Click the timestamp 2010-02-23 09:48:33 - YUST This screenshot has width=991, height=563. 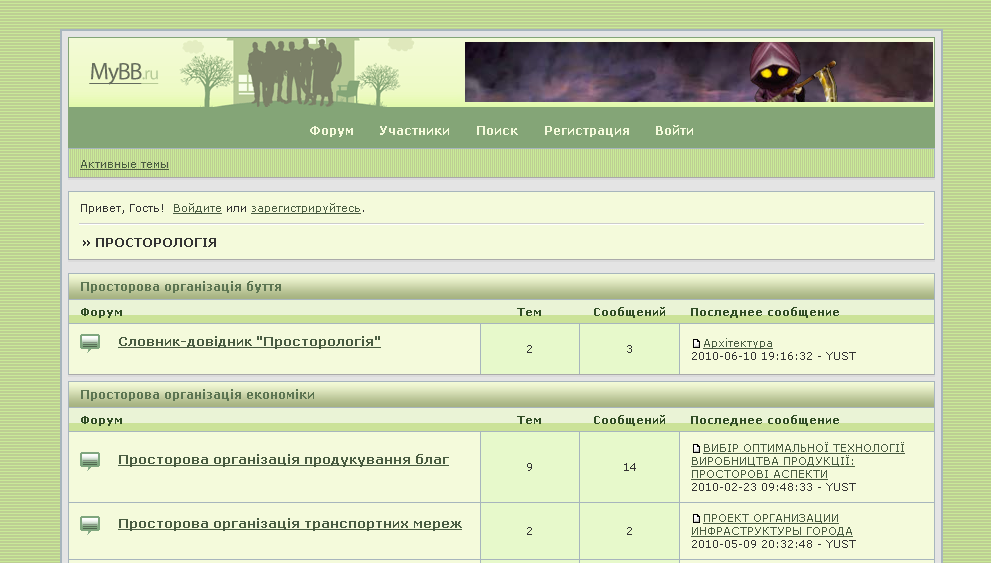coord(774,487)
